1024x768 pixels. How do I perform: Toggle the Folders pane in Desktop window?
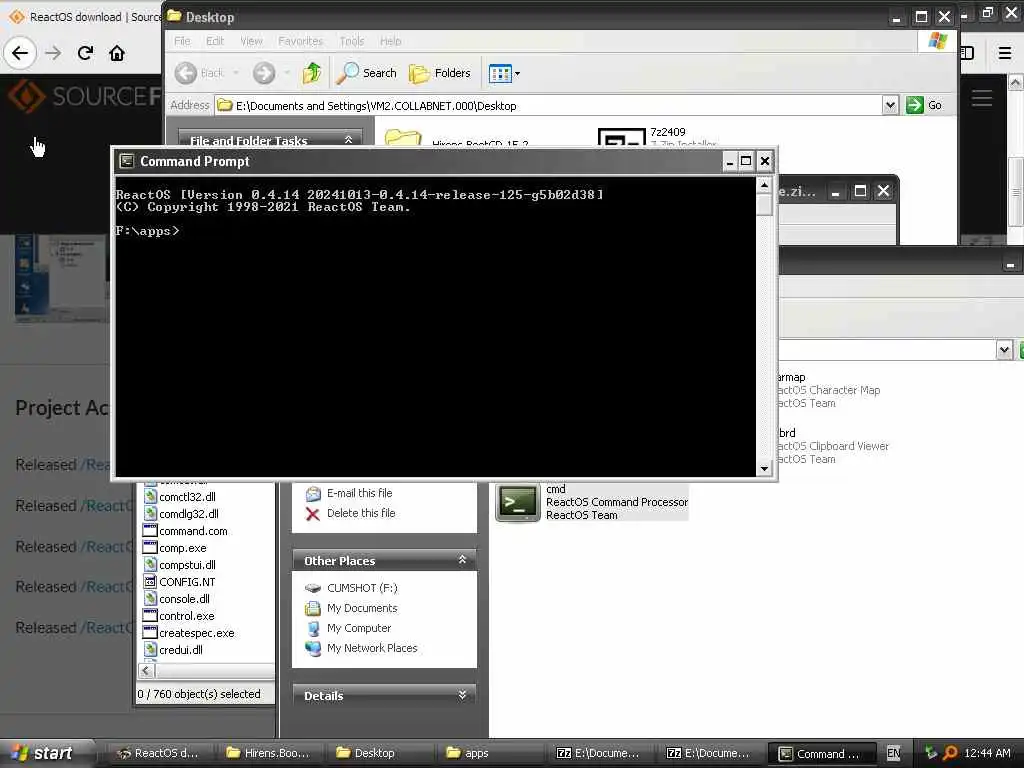coord(440,73)
